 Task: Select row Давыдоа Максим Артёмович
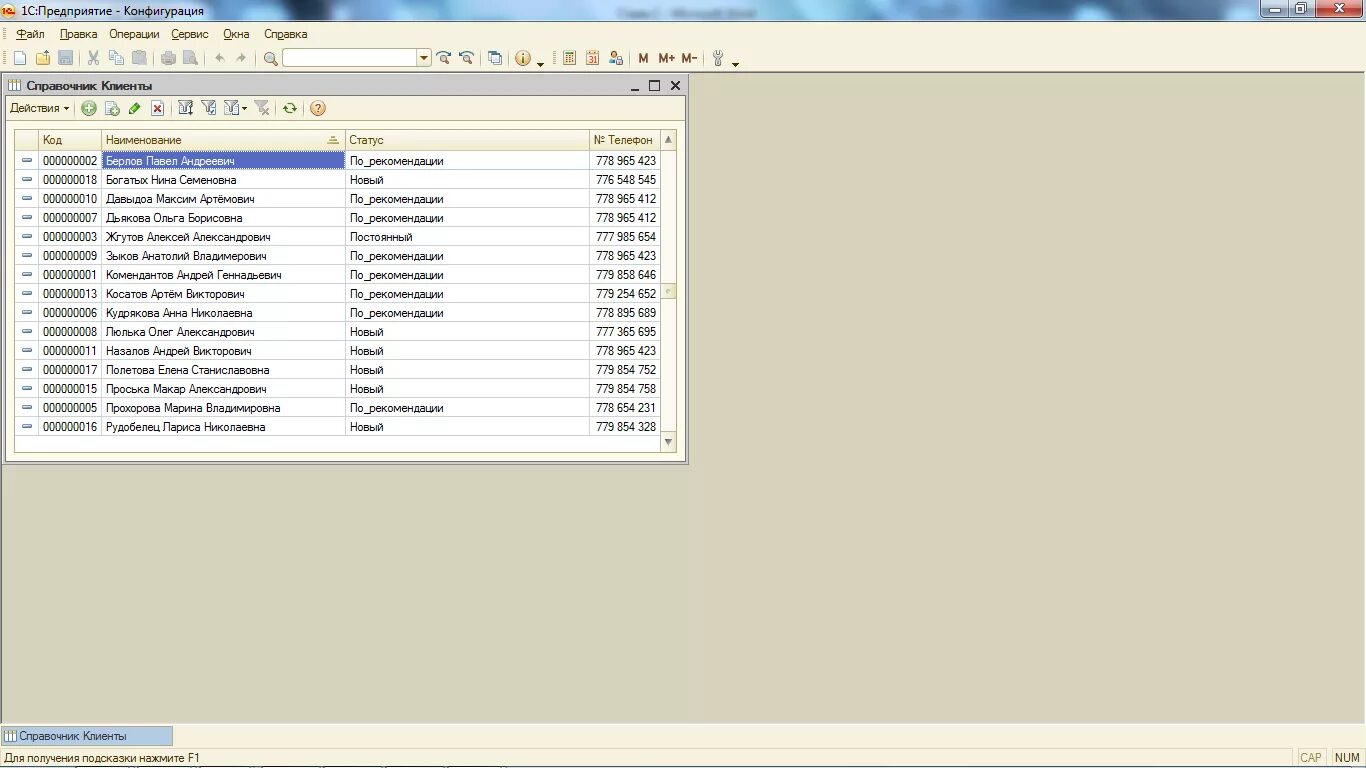(x=337, y=199)
